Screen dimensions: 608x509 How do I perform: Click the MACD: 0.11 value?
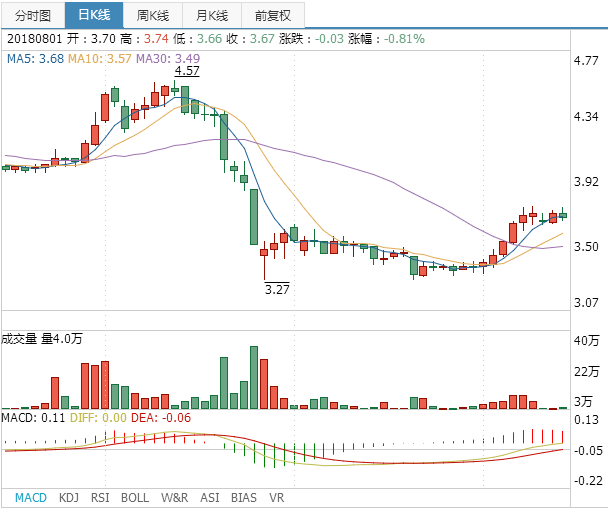pos(33,418)
